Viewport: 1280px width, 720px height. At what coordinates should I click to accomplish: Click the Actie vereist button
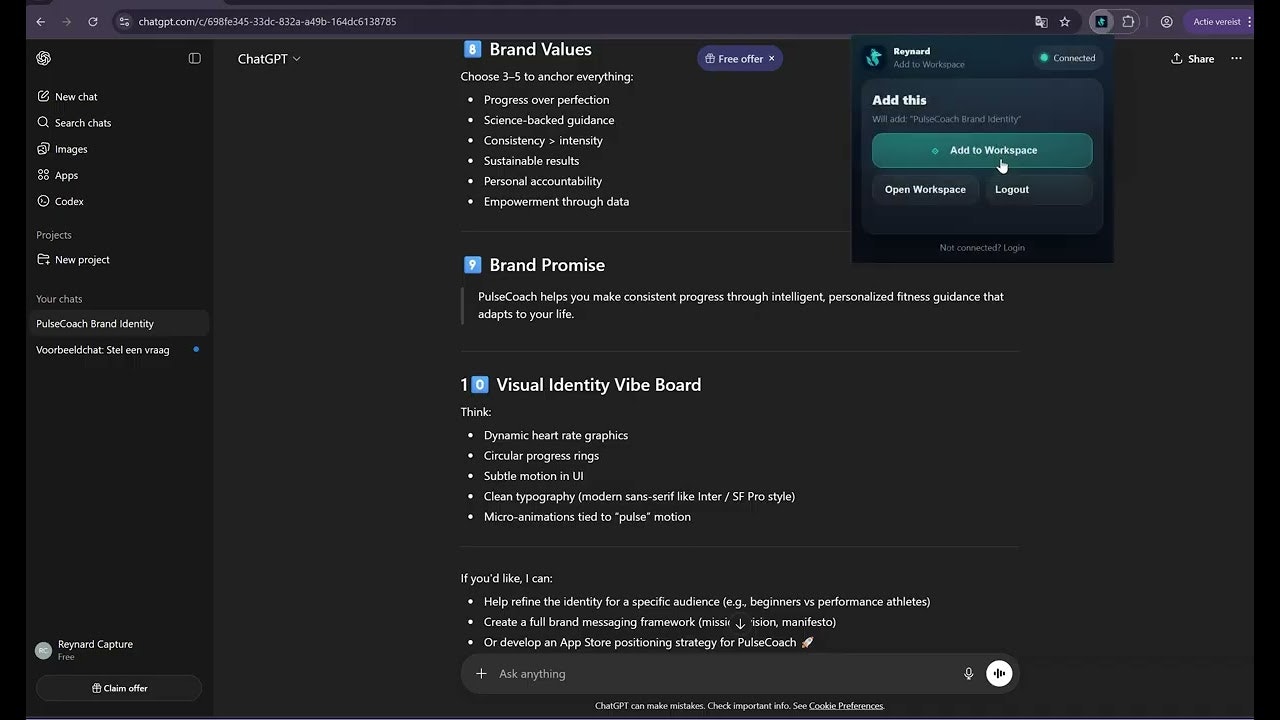[x=1217, y=21]
